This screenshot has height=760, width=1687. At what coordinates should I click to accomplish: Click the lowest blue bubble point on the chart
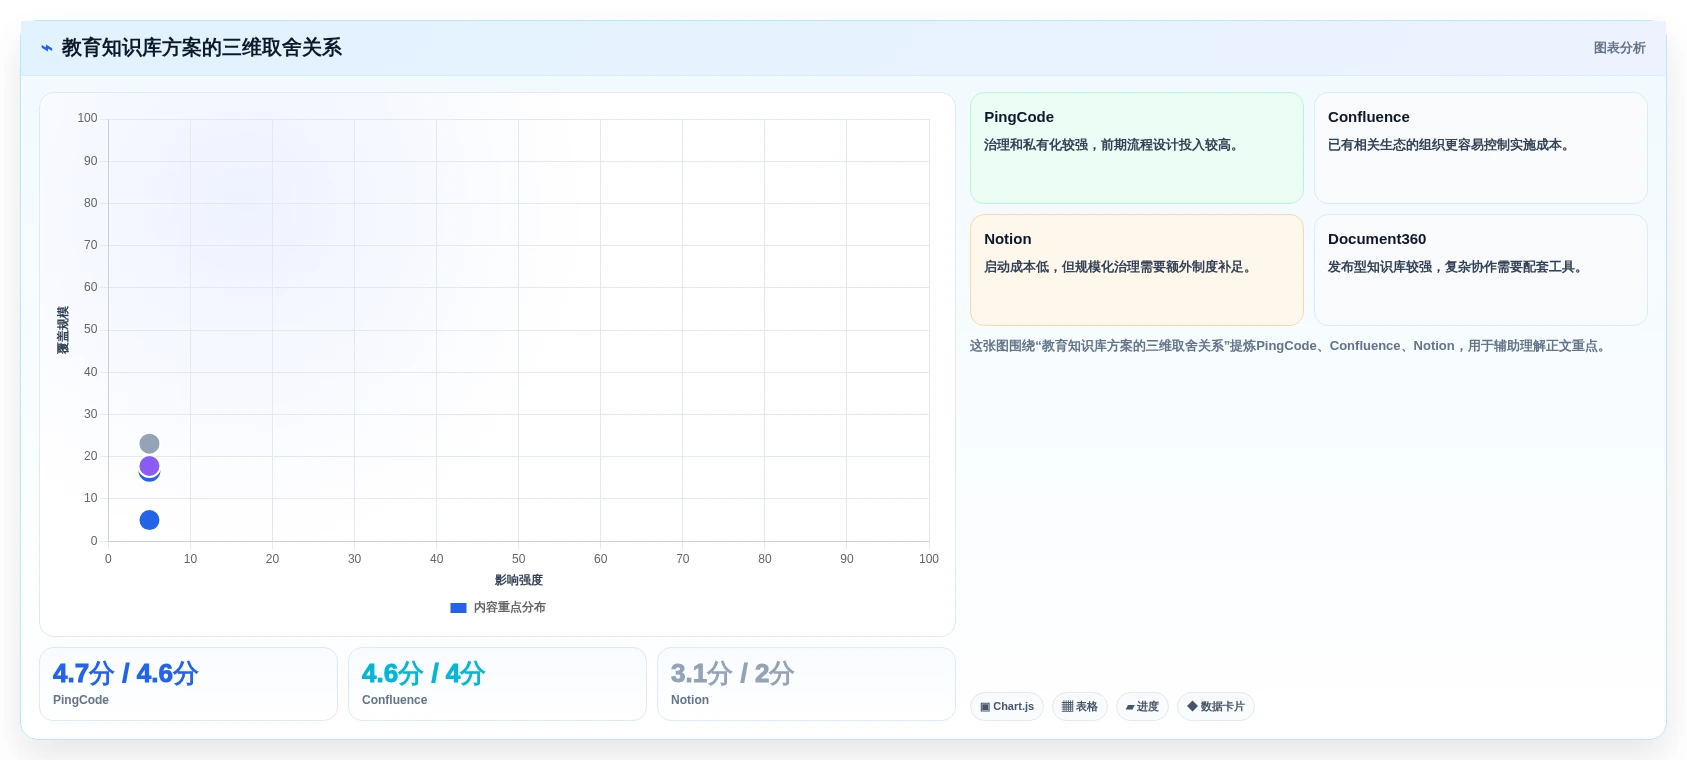pos(149,520)
